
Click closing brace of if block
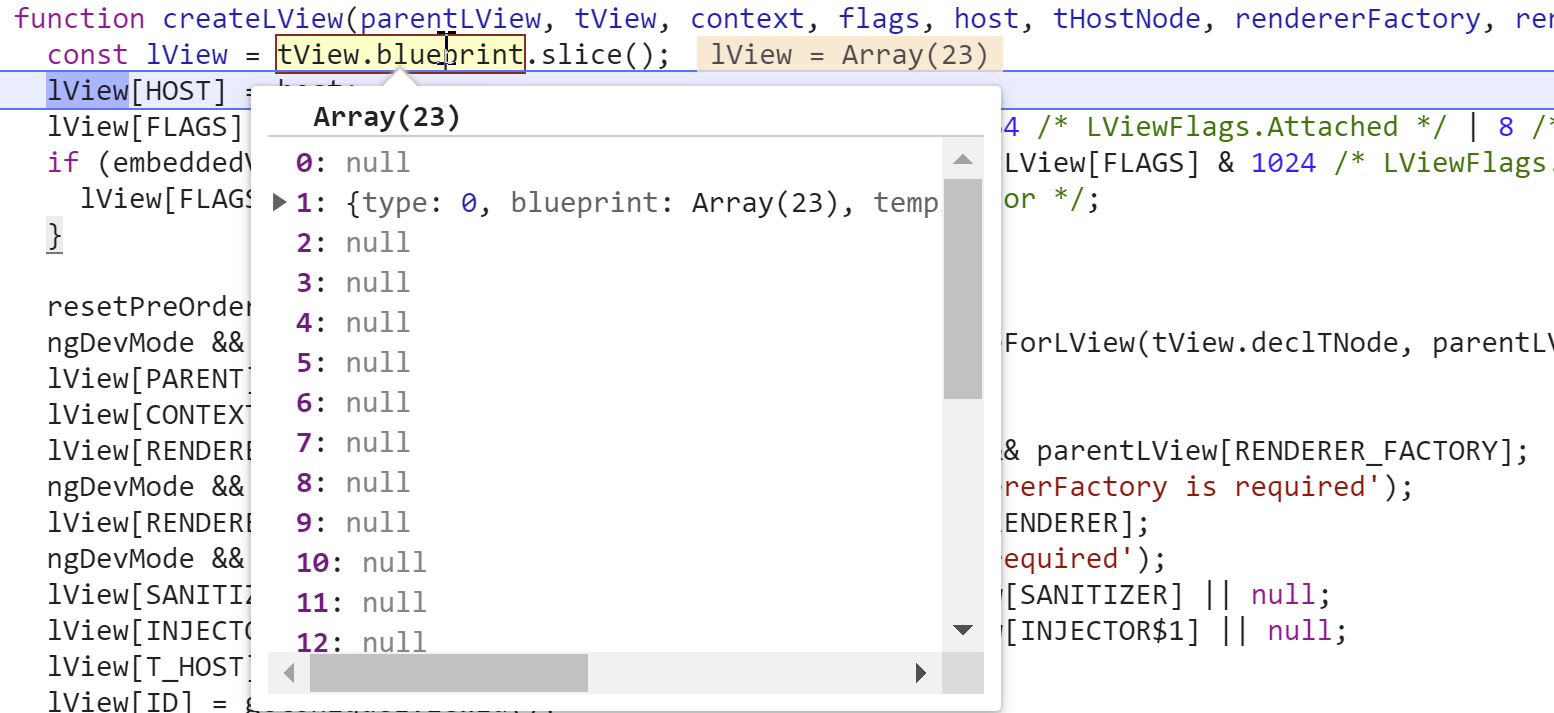click(x=55, y=237)
